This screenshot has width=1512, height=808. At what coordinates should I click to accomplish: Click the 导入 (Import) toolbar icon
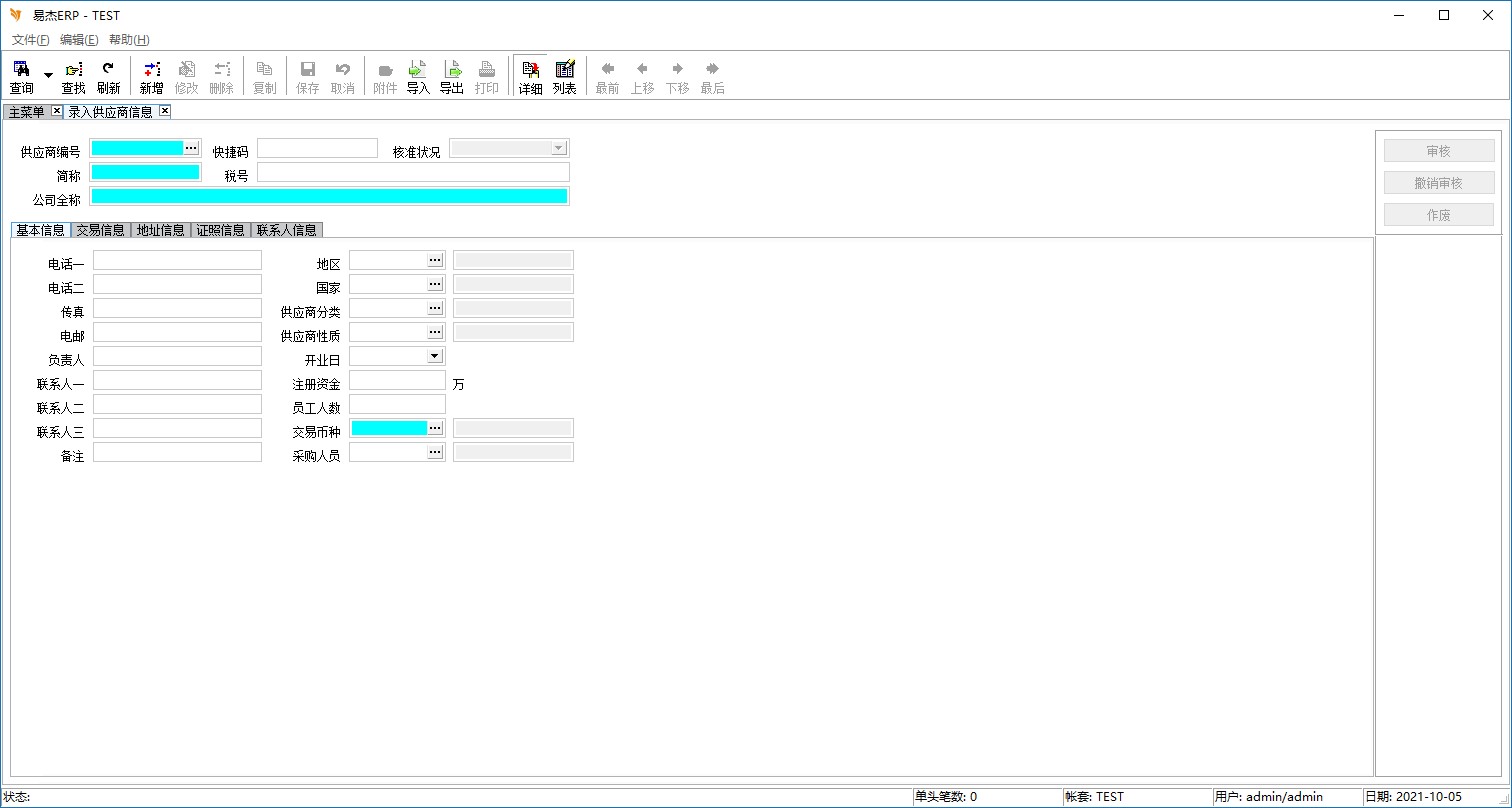[x=418, y=77]
